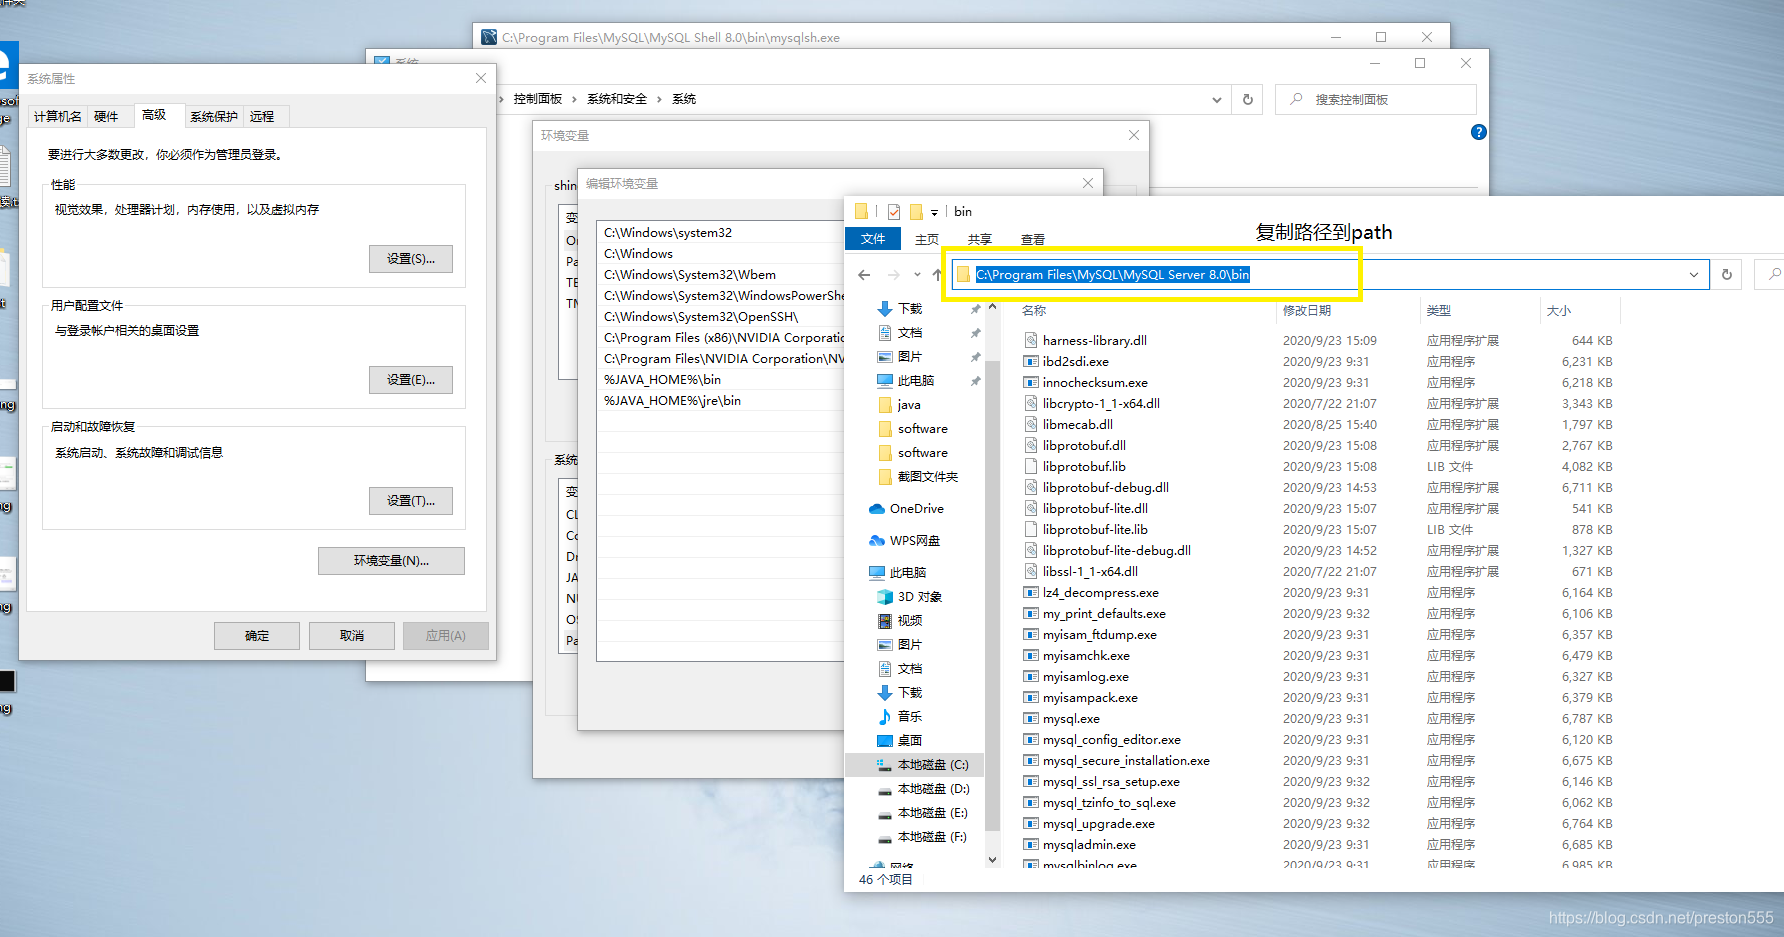This screenshot has height=937, width=1784.
Task: Click the New folder icon in quick access toolbar
Action: [915, 212]
